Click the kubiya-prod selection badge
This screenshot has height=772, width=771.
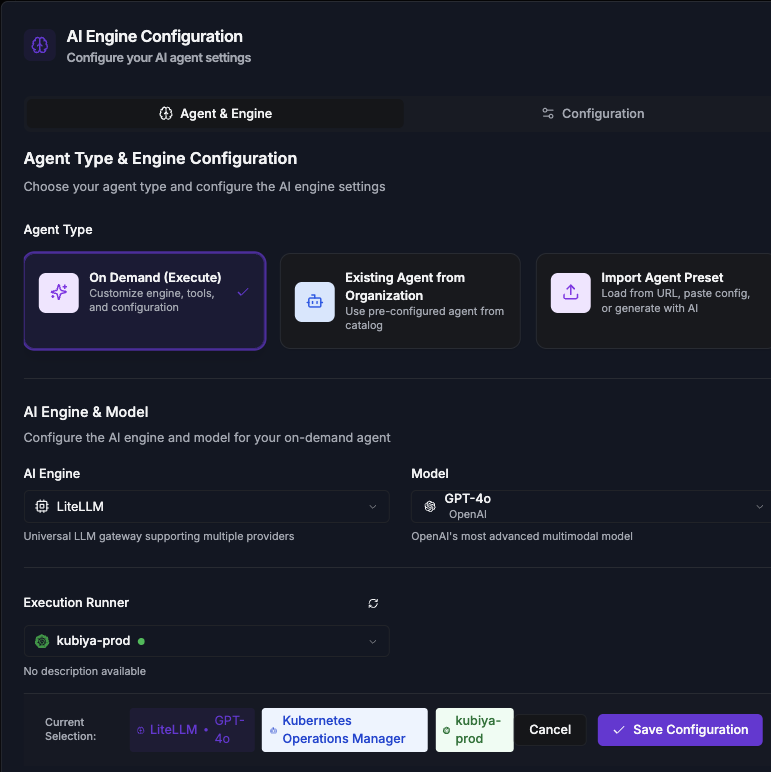[x=475, y=730]
